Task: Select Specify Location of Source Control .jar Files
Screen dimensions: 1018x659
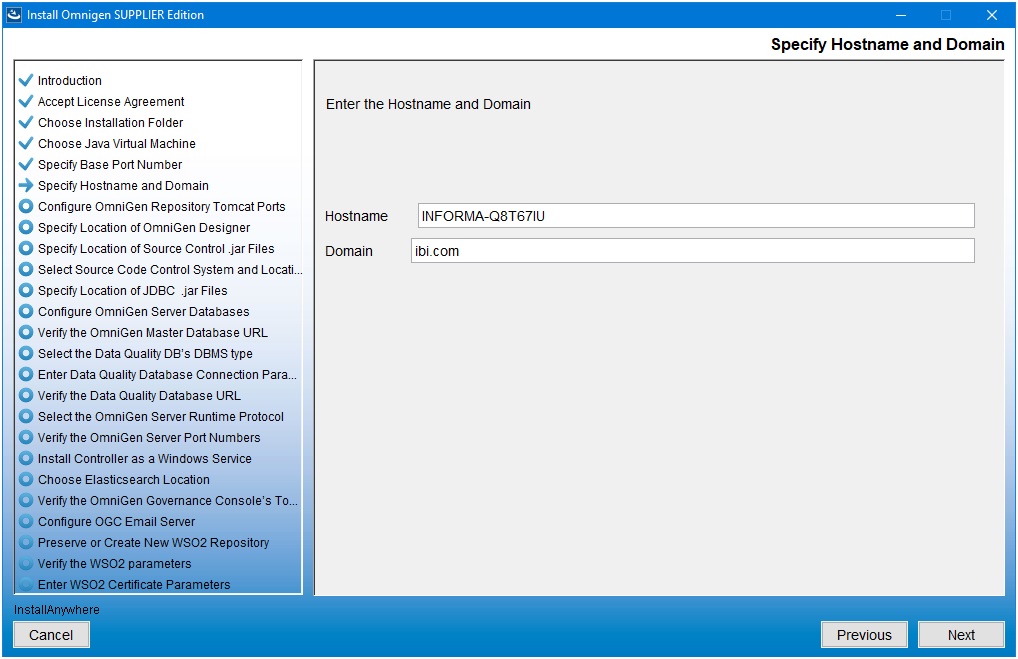Action: click(x=156, y=248)
